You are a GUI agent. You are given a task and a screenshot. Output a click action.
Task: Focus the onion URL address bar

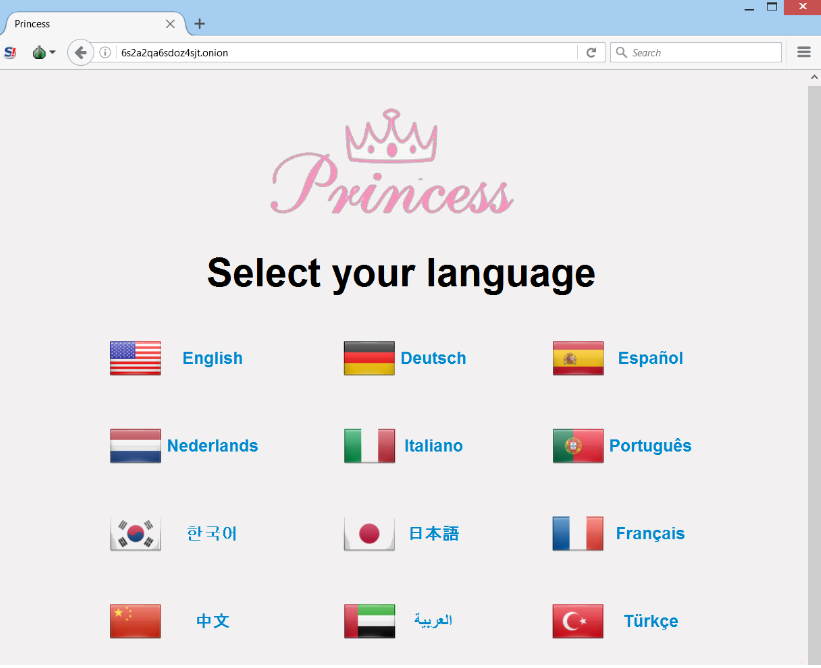(x=346, y=52)
